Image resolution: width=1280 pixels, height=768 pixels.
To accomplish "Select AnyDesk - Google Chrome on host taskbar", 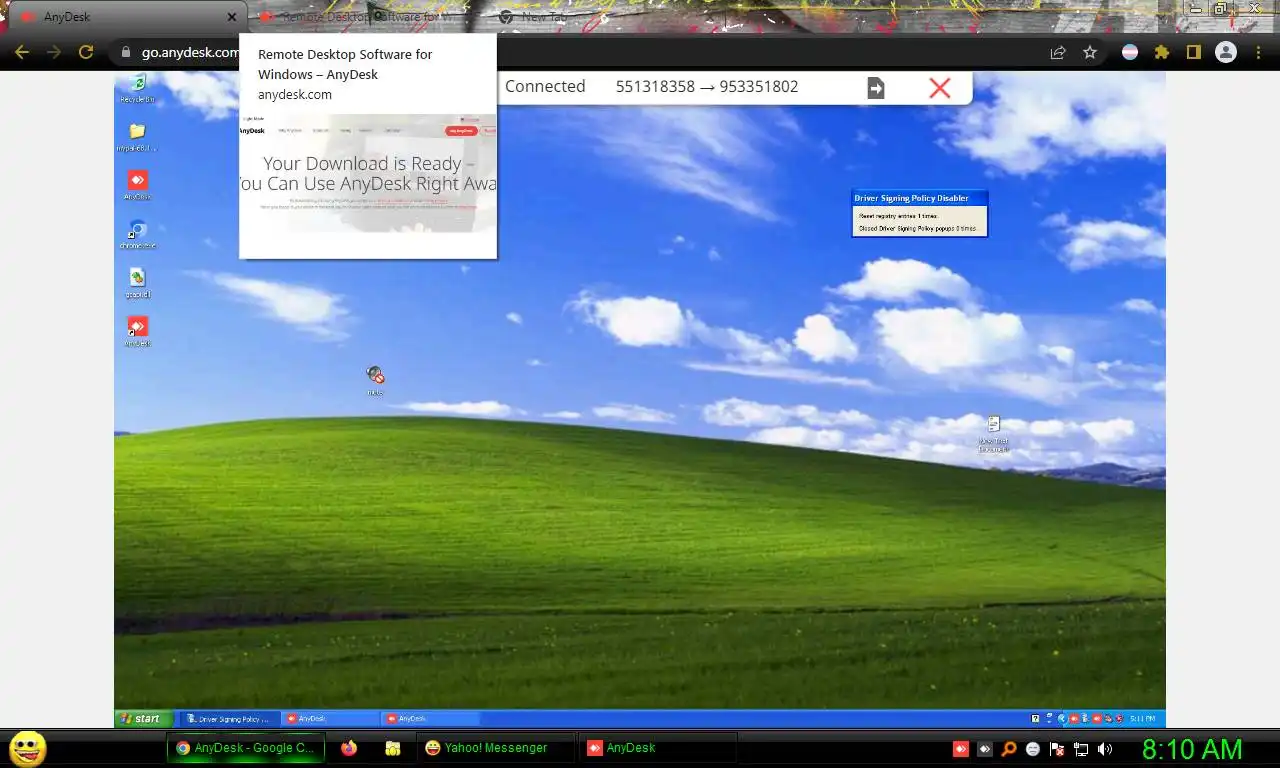I will [x=245, y=748].
